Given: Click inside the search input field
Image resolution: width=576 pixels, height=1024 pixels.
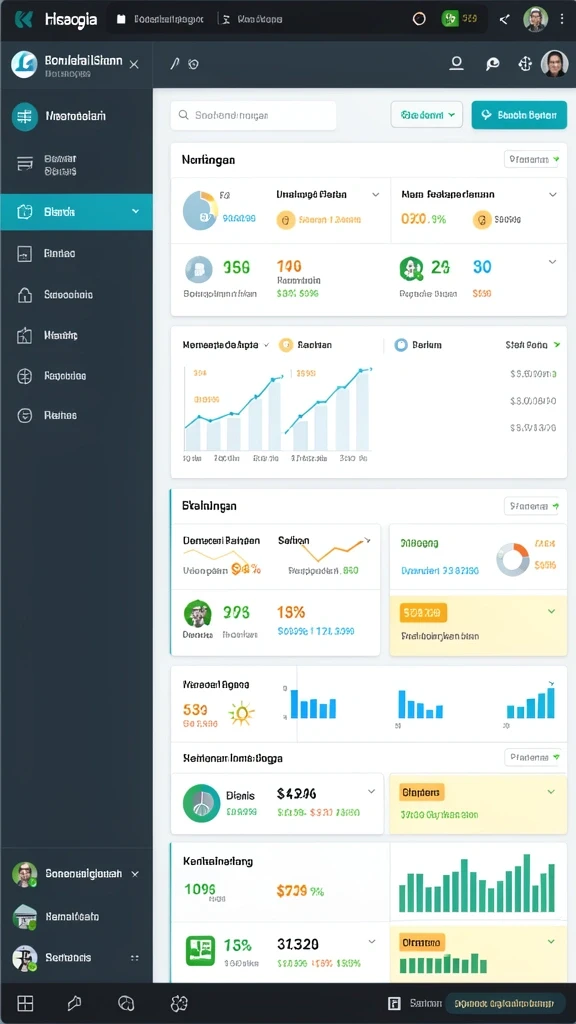Looking at the screenshot, I should pyautogui.click(x=253, y=116).
